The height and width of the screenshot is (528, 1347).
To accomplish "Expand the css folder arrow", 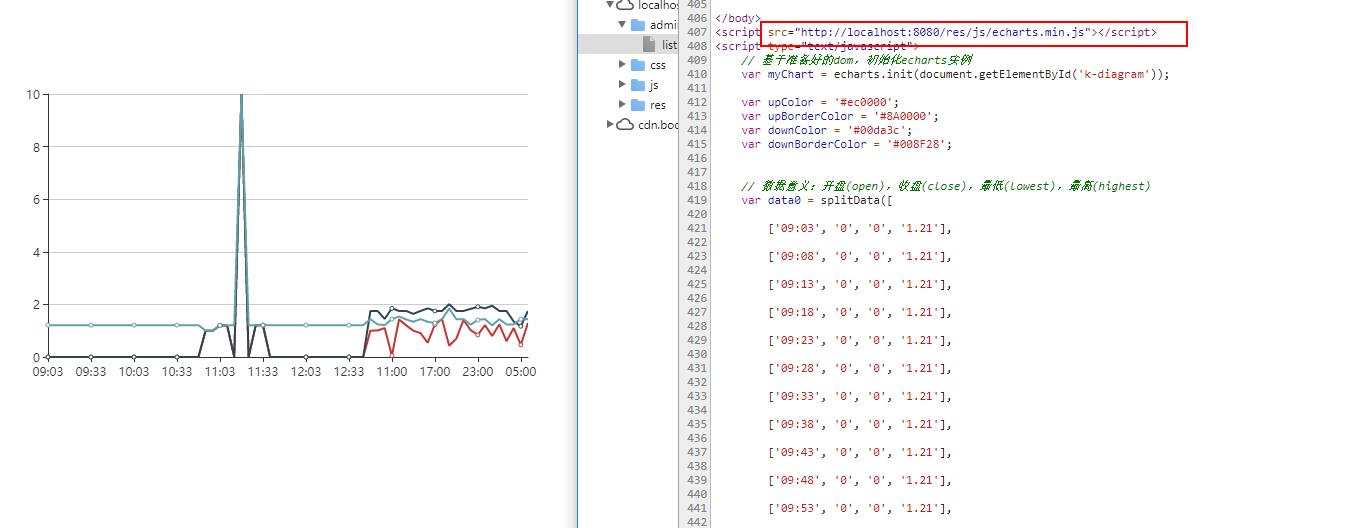I will coord(623,65).
